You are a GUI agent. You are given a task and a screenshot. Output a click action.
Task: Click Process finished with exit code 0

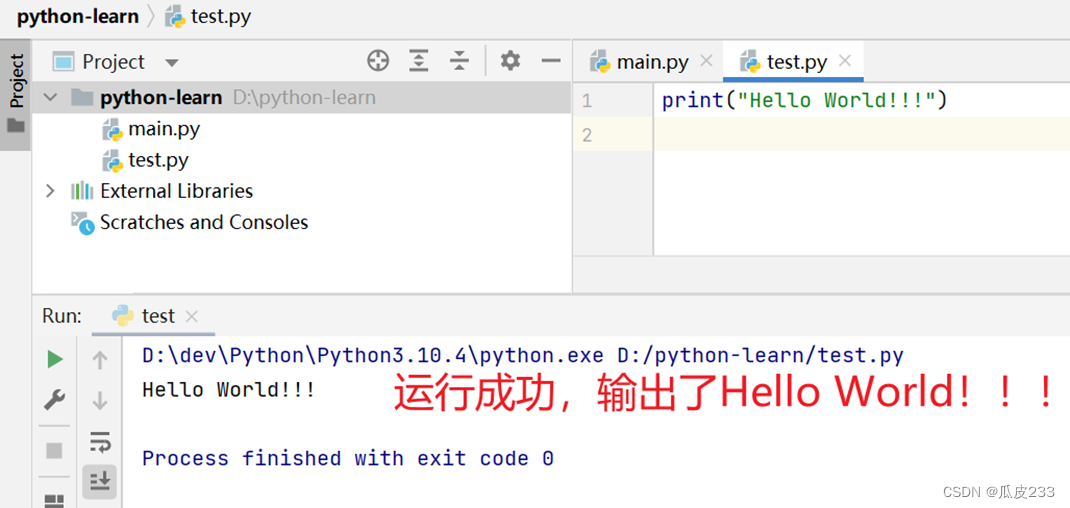pyautogui.click(x=348, y=458)
